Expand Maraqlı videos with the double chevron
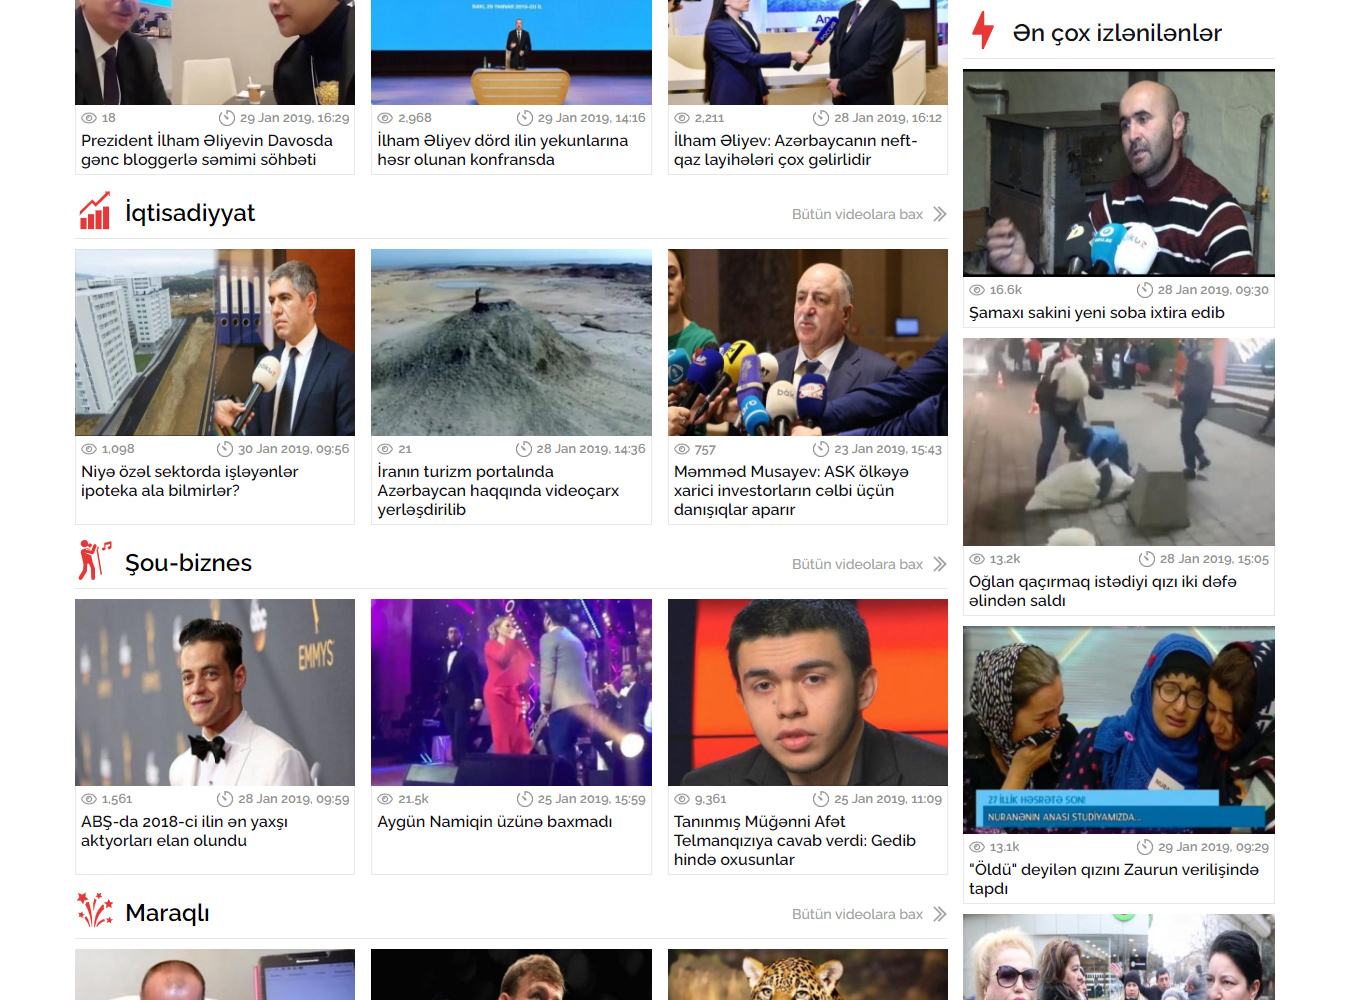This screenshot has height=1000, width=1350. (939, 914)
